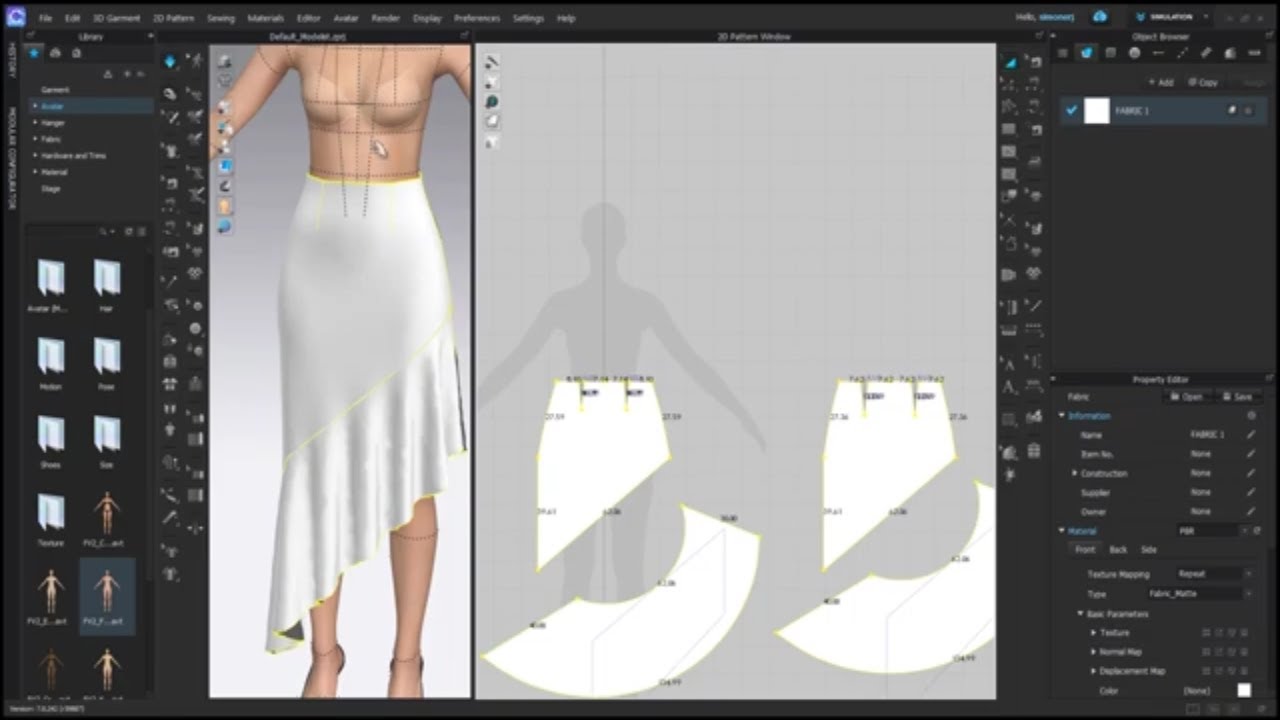The image size is (1280, 720).
Task: Click the edit pencil next to Owner
Action: (1250, 511)
